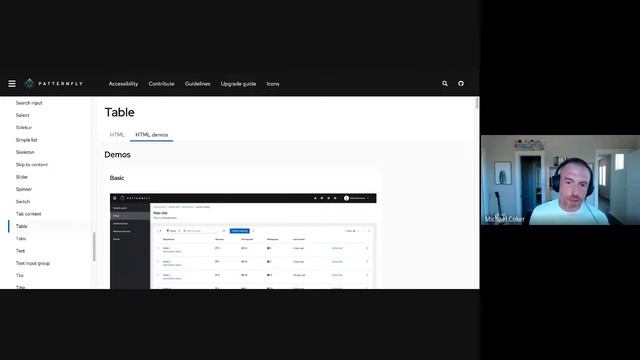This screenshot has height=360, width=640.
Task: Go to Spinner in sidebar
Action: click(x=24, y=189)
